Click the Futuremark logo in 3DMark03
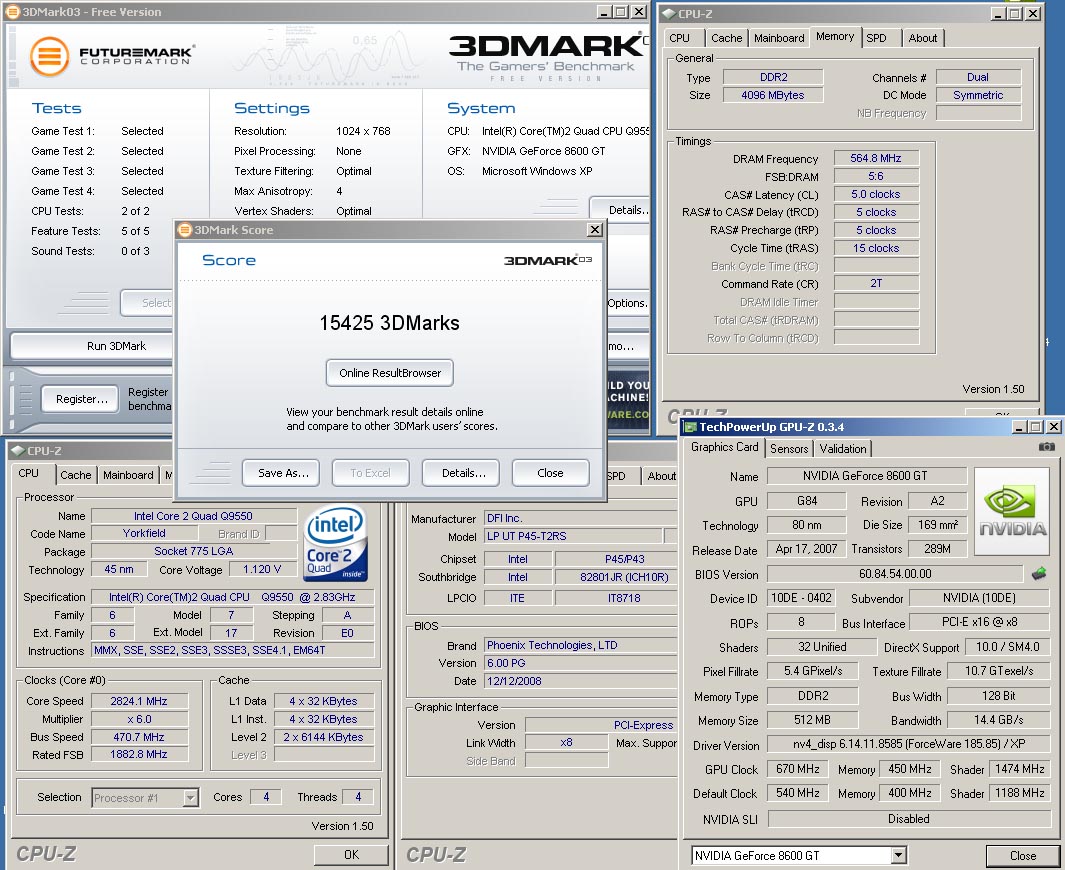1065x870 pixels. 112,56
